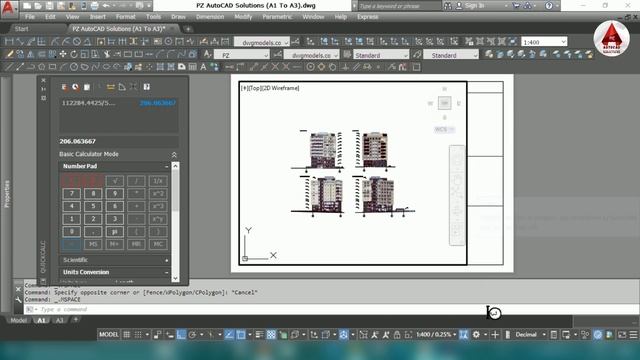Select the Move tool in Modify toolbar
This screenshot has height=360, width=640.
pyautogui.click(x=63, y=54)
